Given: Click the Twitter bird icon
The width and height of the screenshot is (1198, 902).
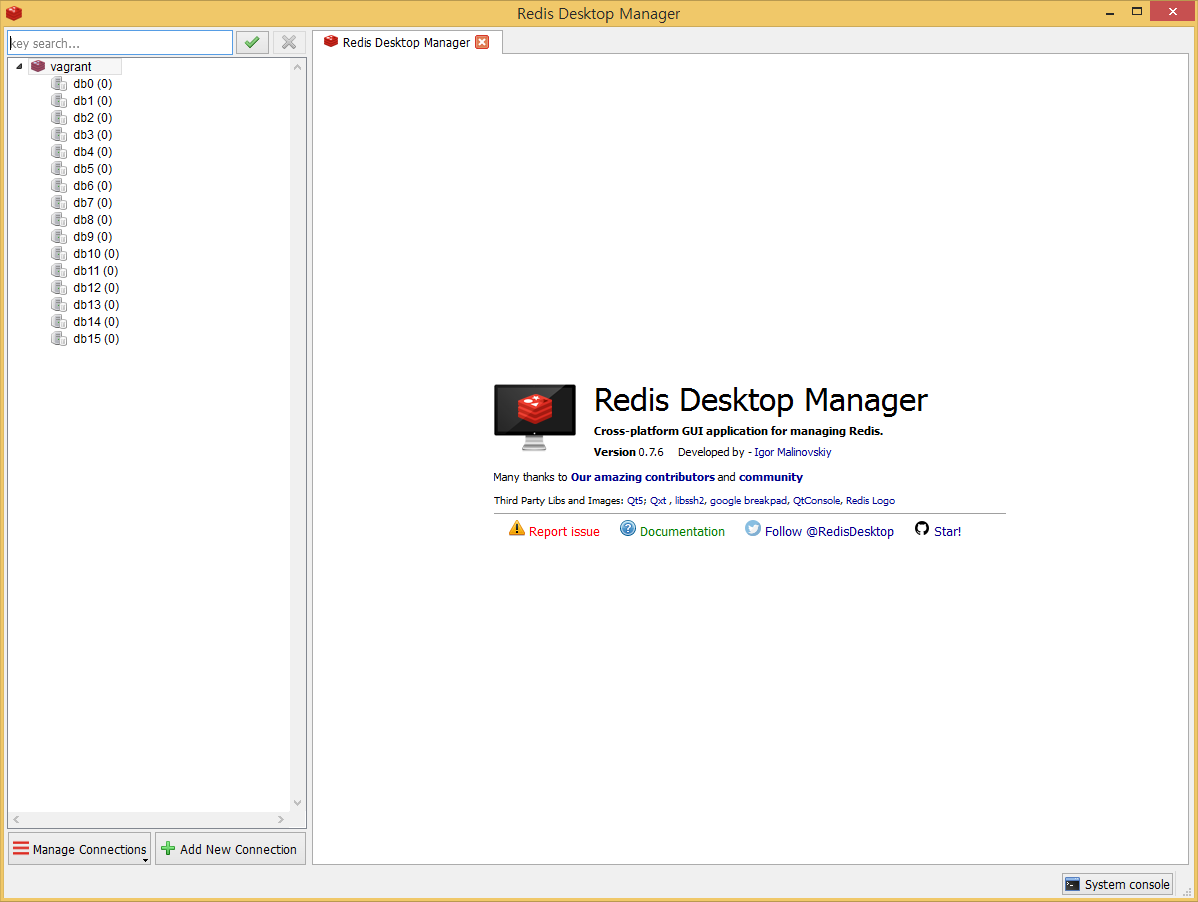Looking at the screenshot, I should pos(753,529).
